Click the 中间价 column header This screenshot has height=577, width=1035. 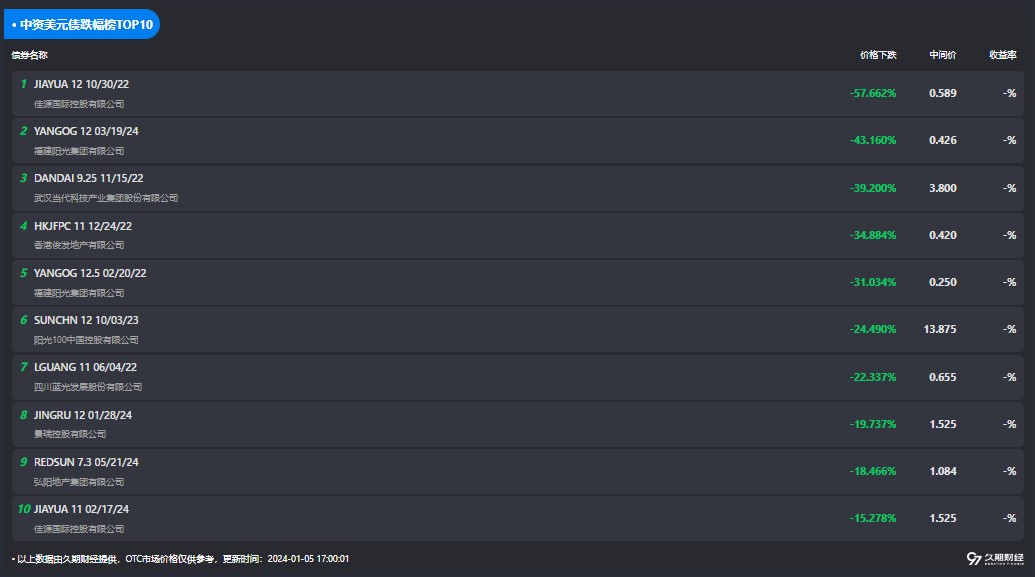click(x=942, y=55)
